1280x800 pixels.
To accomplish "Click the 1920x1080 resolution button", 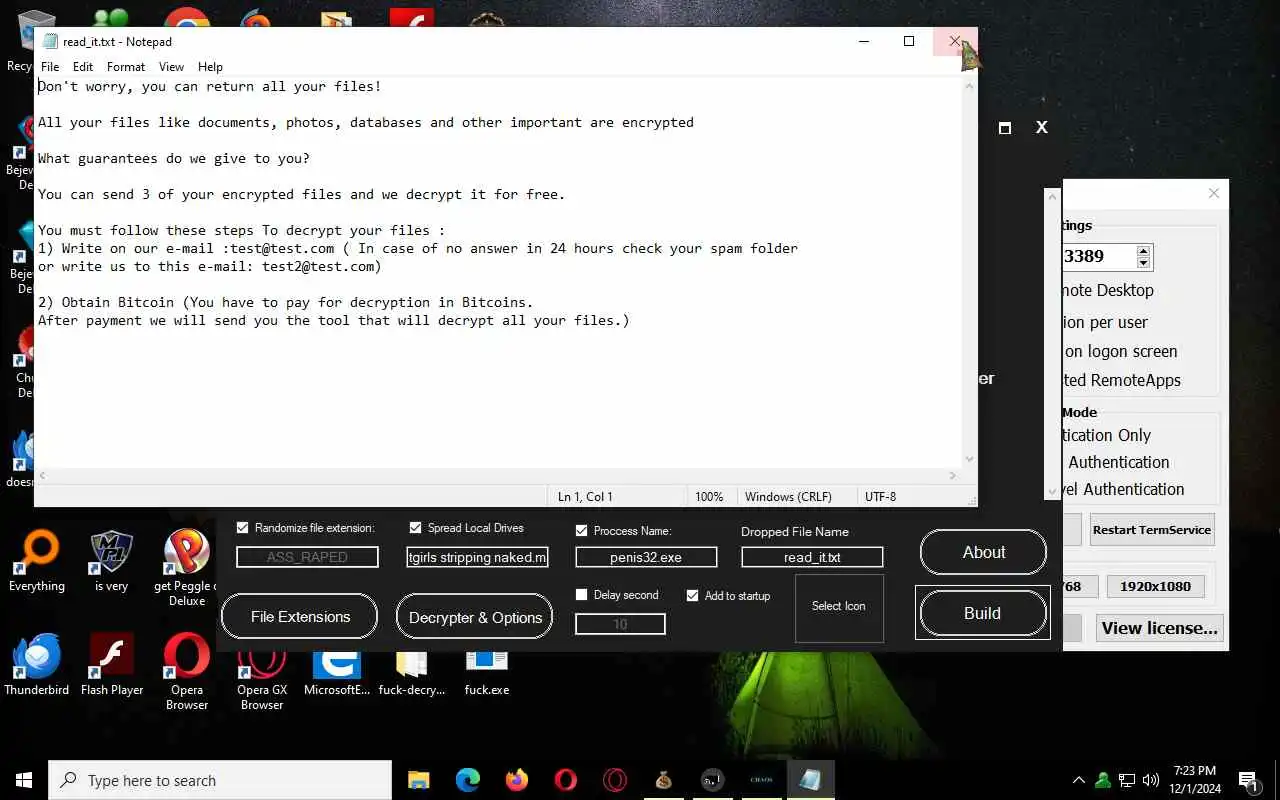I will 1155,587.
